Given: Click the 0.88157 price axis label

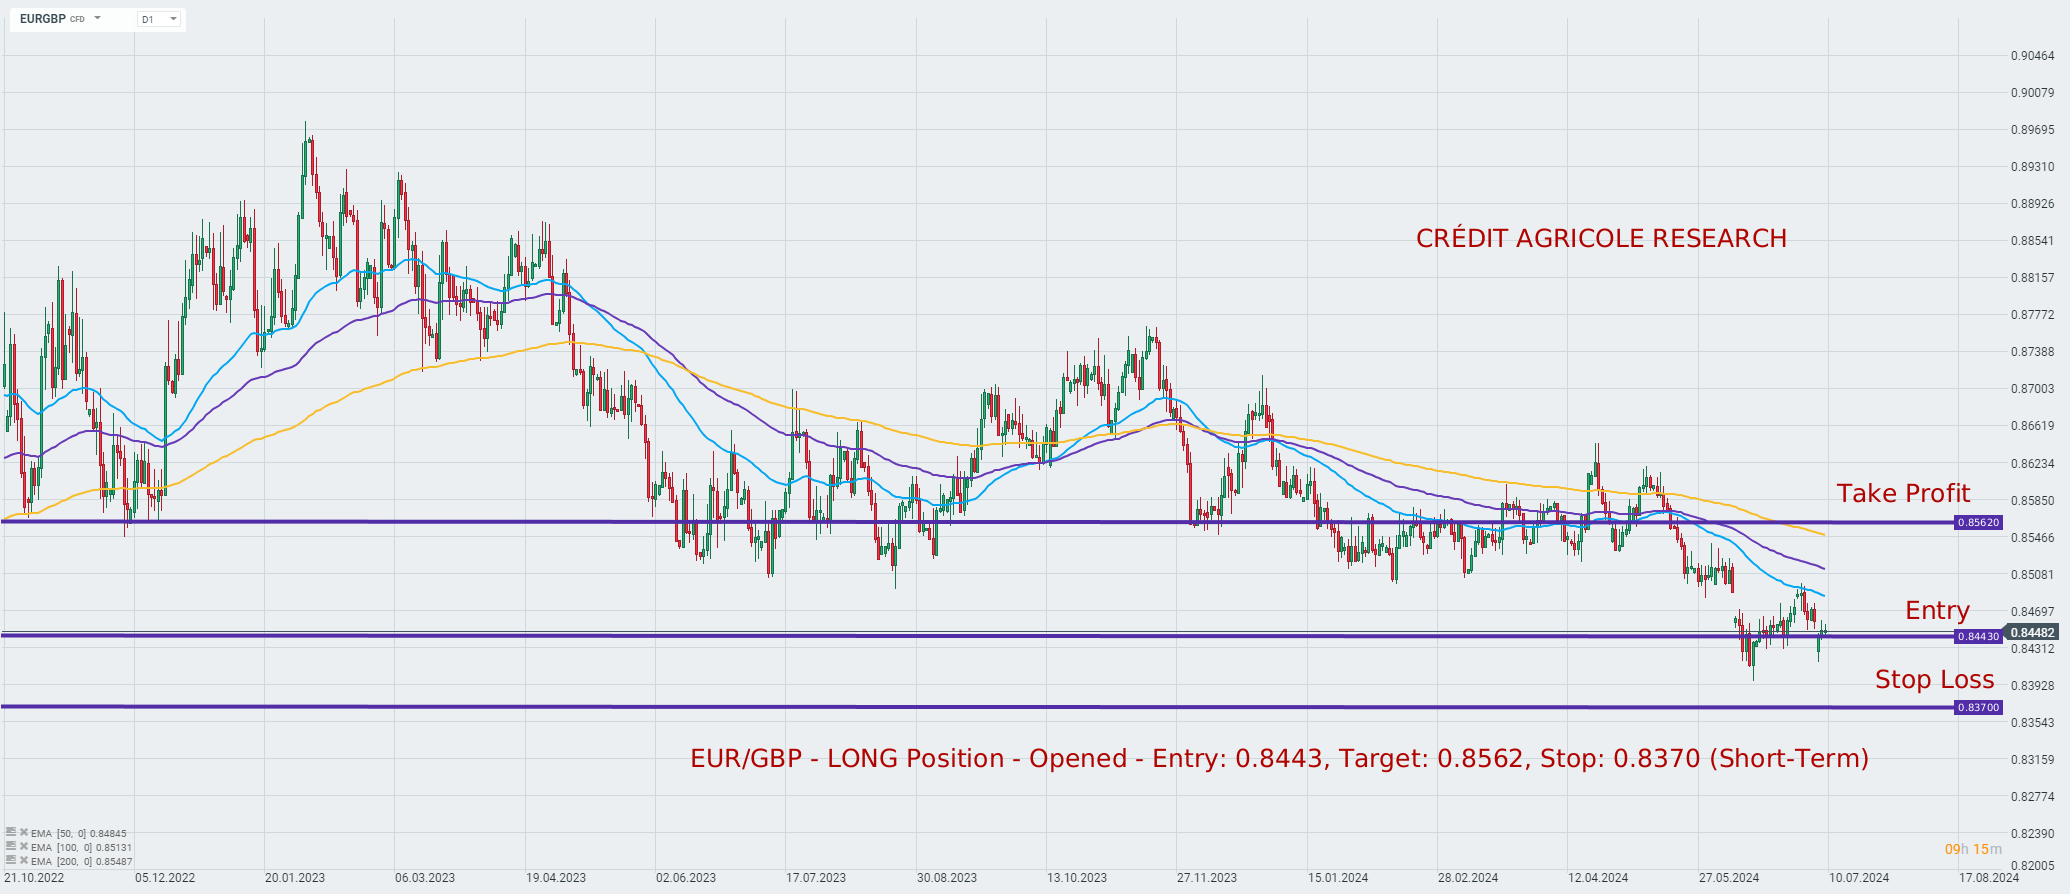Looking at the screenshot, I should tap(2033, 278).
